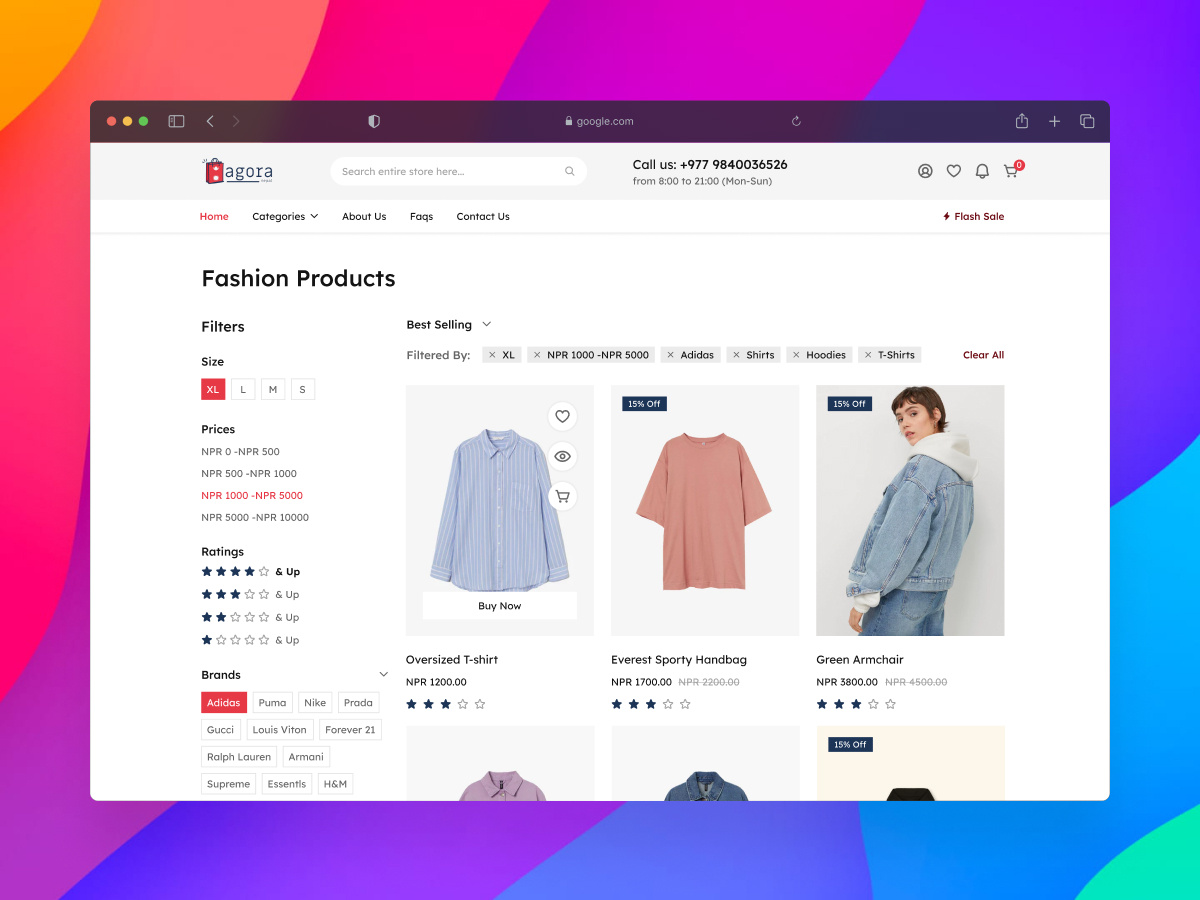Collapse the Brands filter section
Screen dimensions: 1200x900
[x=383, y=675]
